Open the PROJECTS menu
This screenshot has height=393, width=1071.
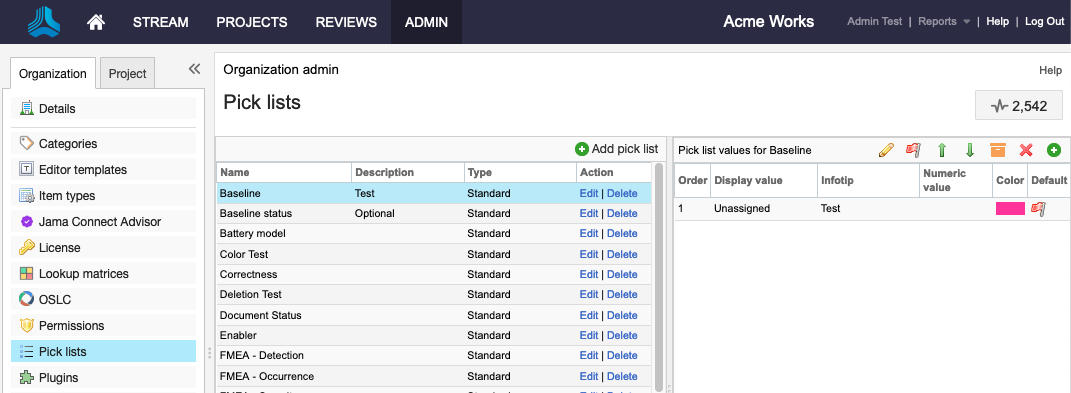point(252,22)
